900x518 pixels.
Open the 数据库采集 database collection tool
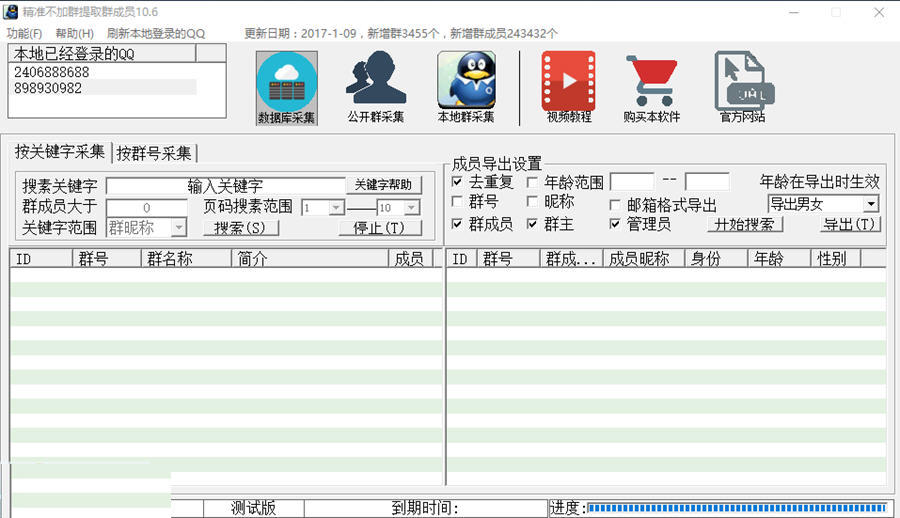[x=286, y=88]
